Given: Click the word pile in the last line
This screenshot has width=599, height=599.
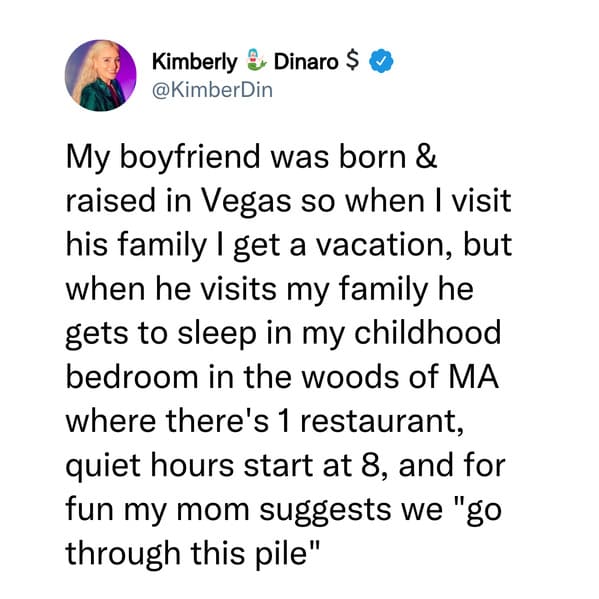Looking at the screenshot, I should point(281,555).
